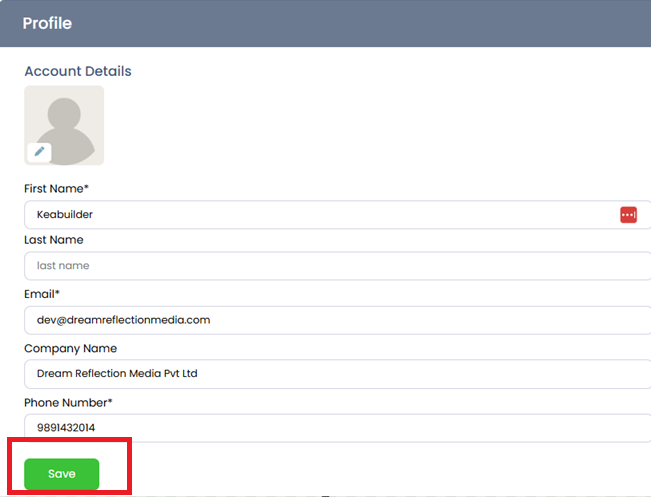The width and height of the screenshot is (651, 497).
Task: Click the Profile title in header
Action: click(47, 23)
